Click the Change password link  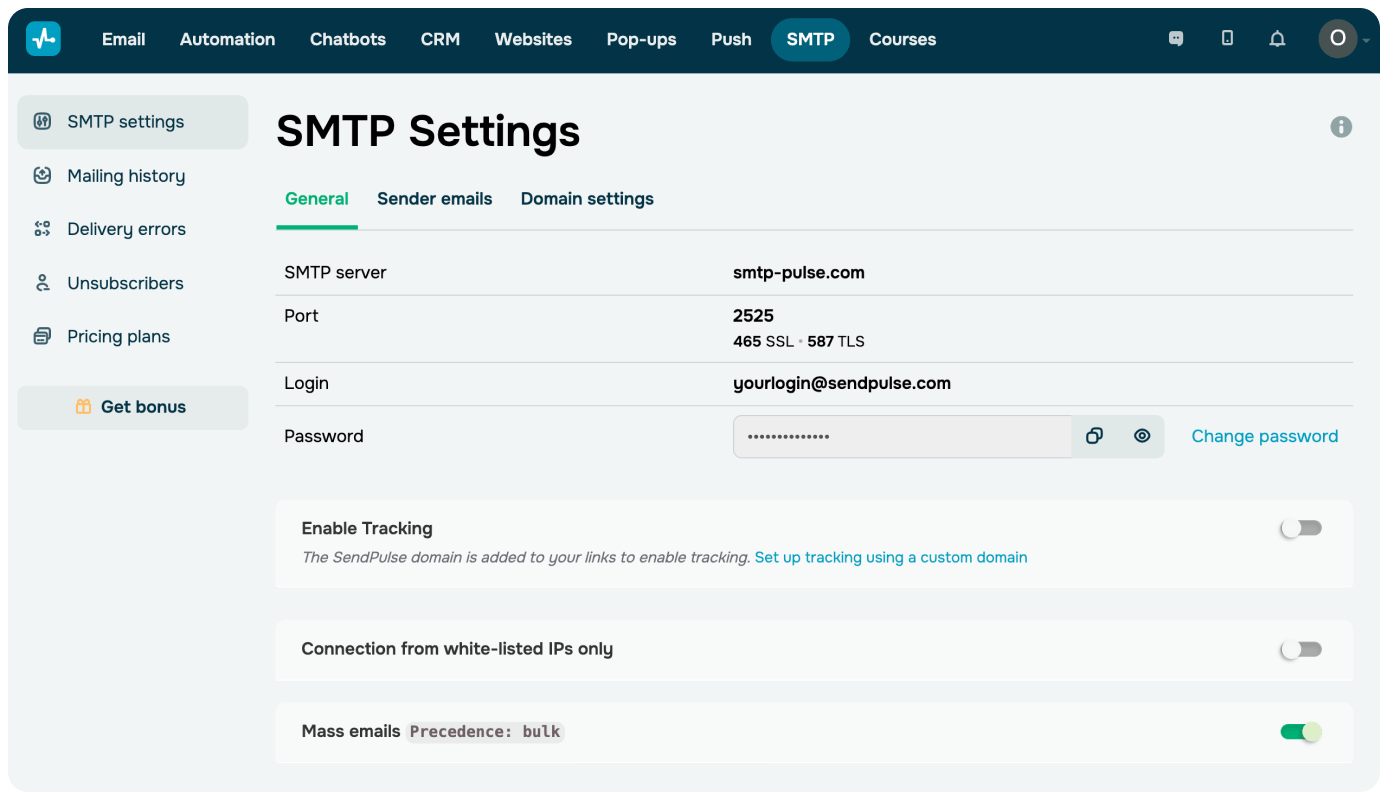[x=1264, y=436]
